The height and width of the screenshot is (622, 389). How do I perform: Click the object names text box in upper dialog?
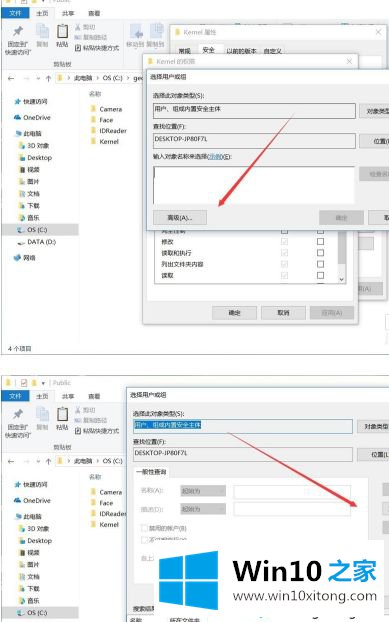(254, 185)
